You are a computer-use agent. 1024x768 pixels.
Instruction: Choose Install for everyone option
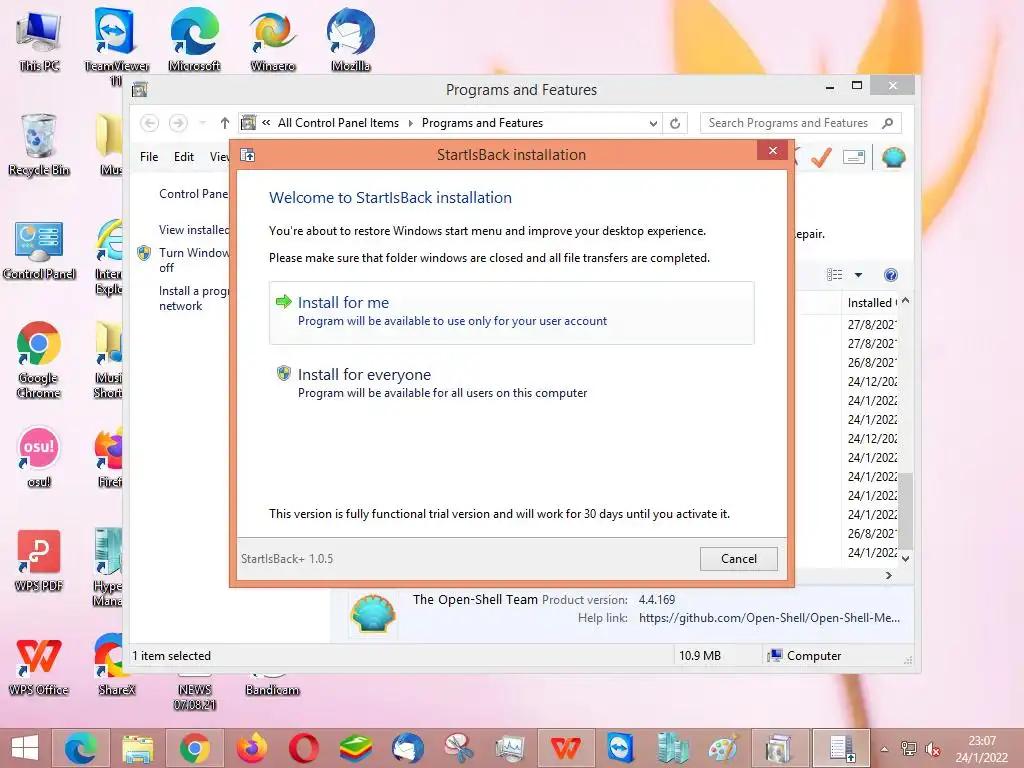tap(511, 383)
